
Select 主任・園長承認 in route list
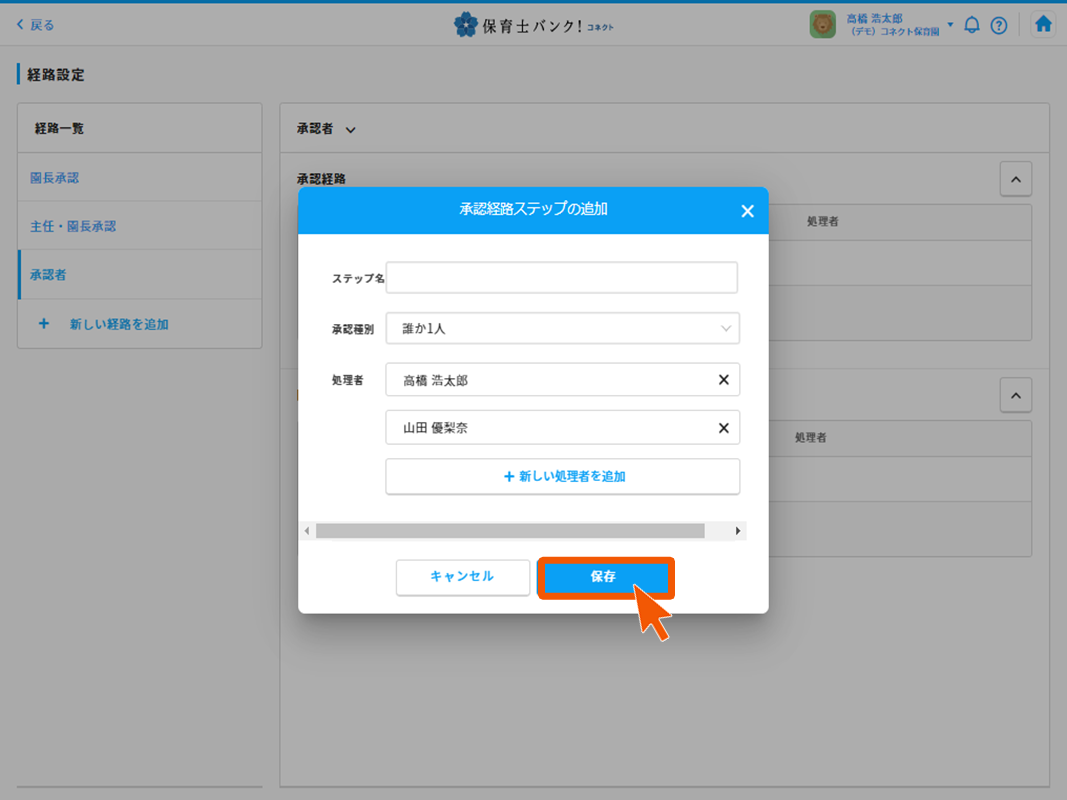[73, 226]
